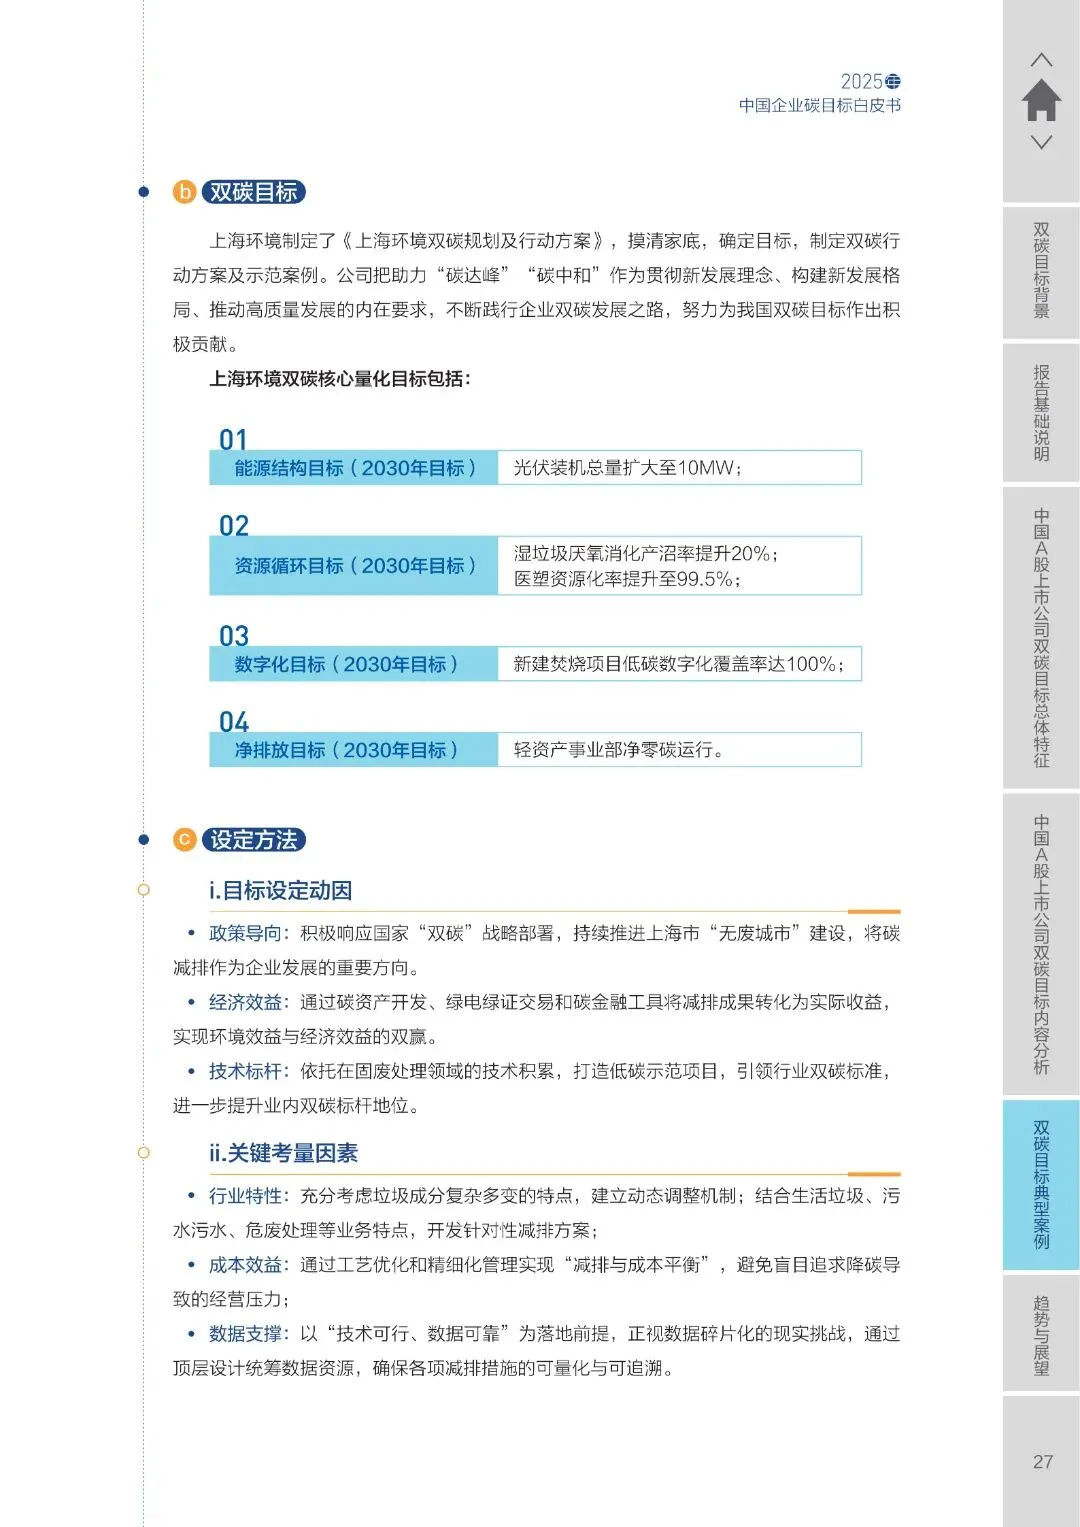Click the blue term 经济效益
Screen dimensions: 1080x1527
pos(245,1002)
